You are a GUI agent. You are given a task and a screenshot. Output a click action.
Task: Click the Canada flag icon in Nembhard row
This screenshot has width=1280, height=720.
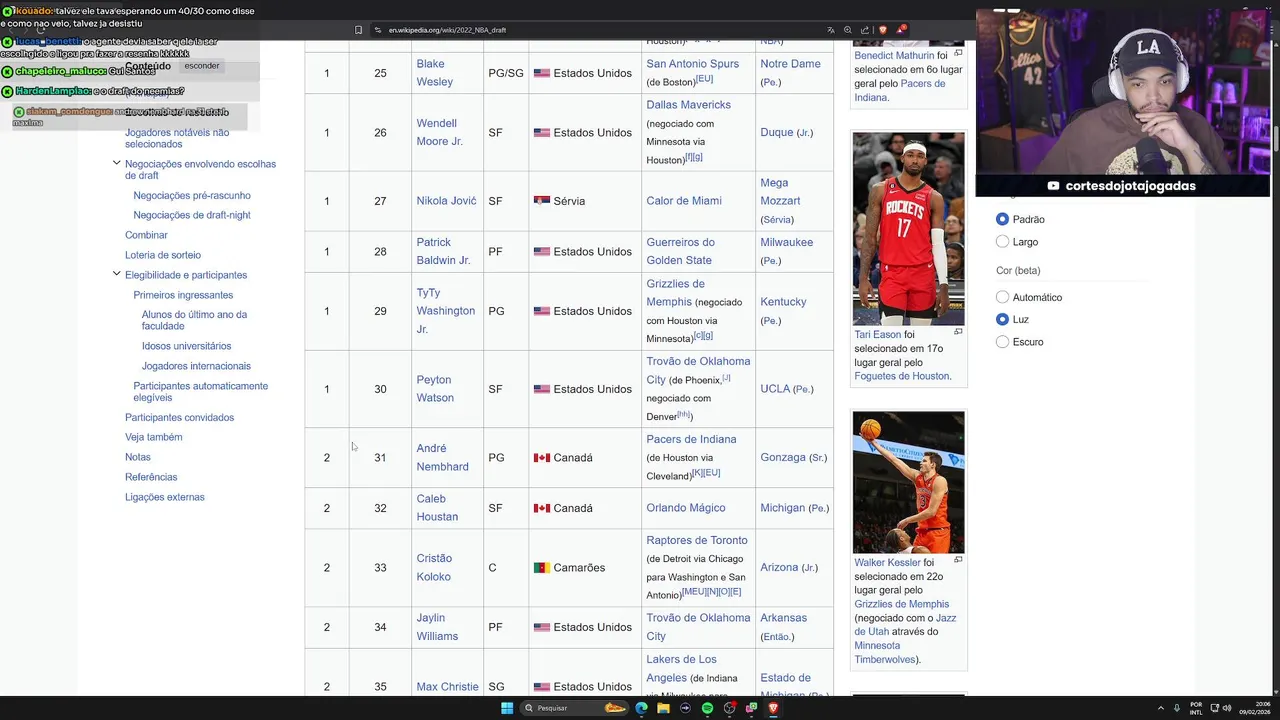coord(542,458)
